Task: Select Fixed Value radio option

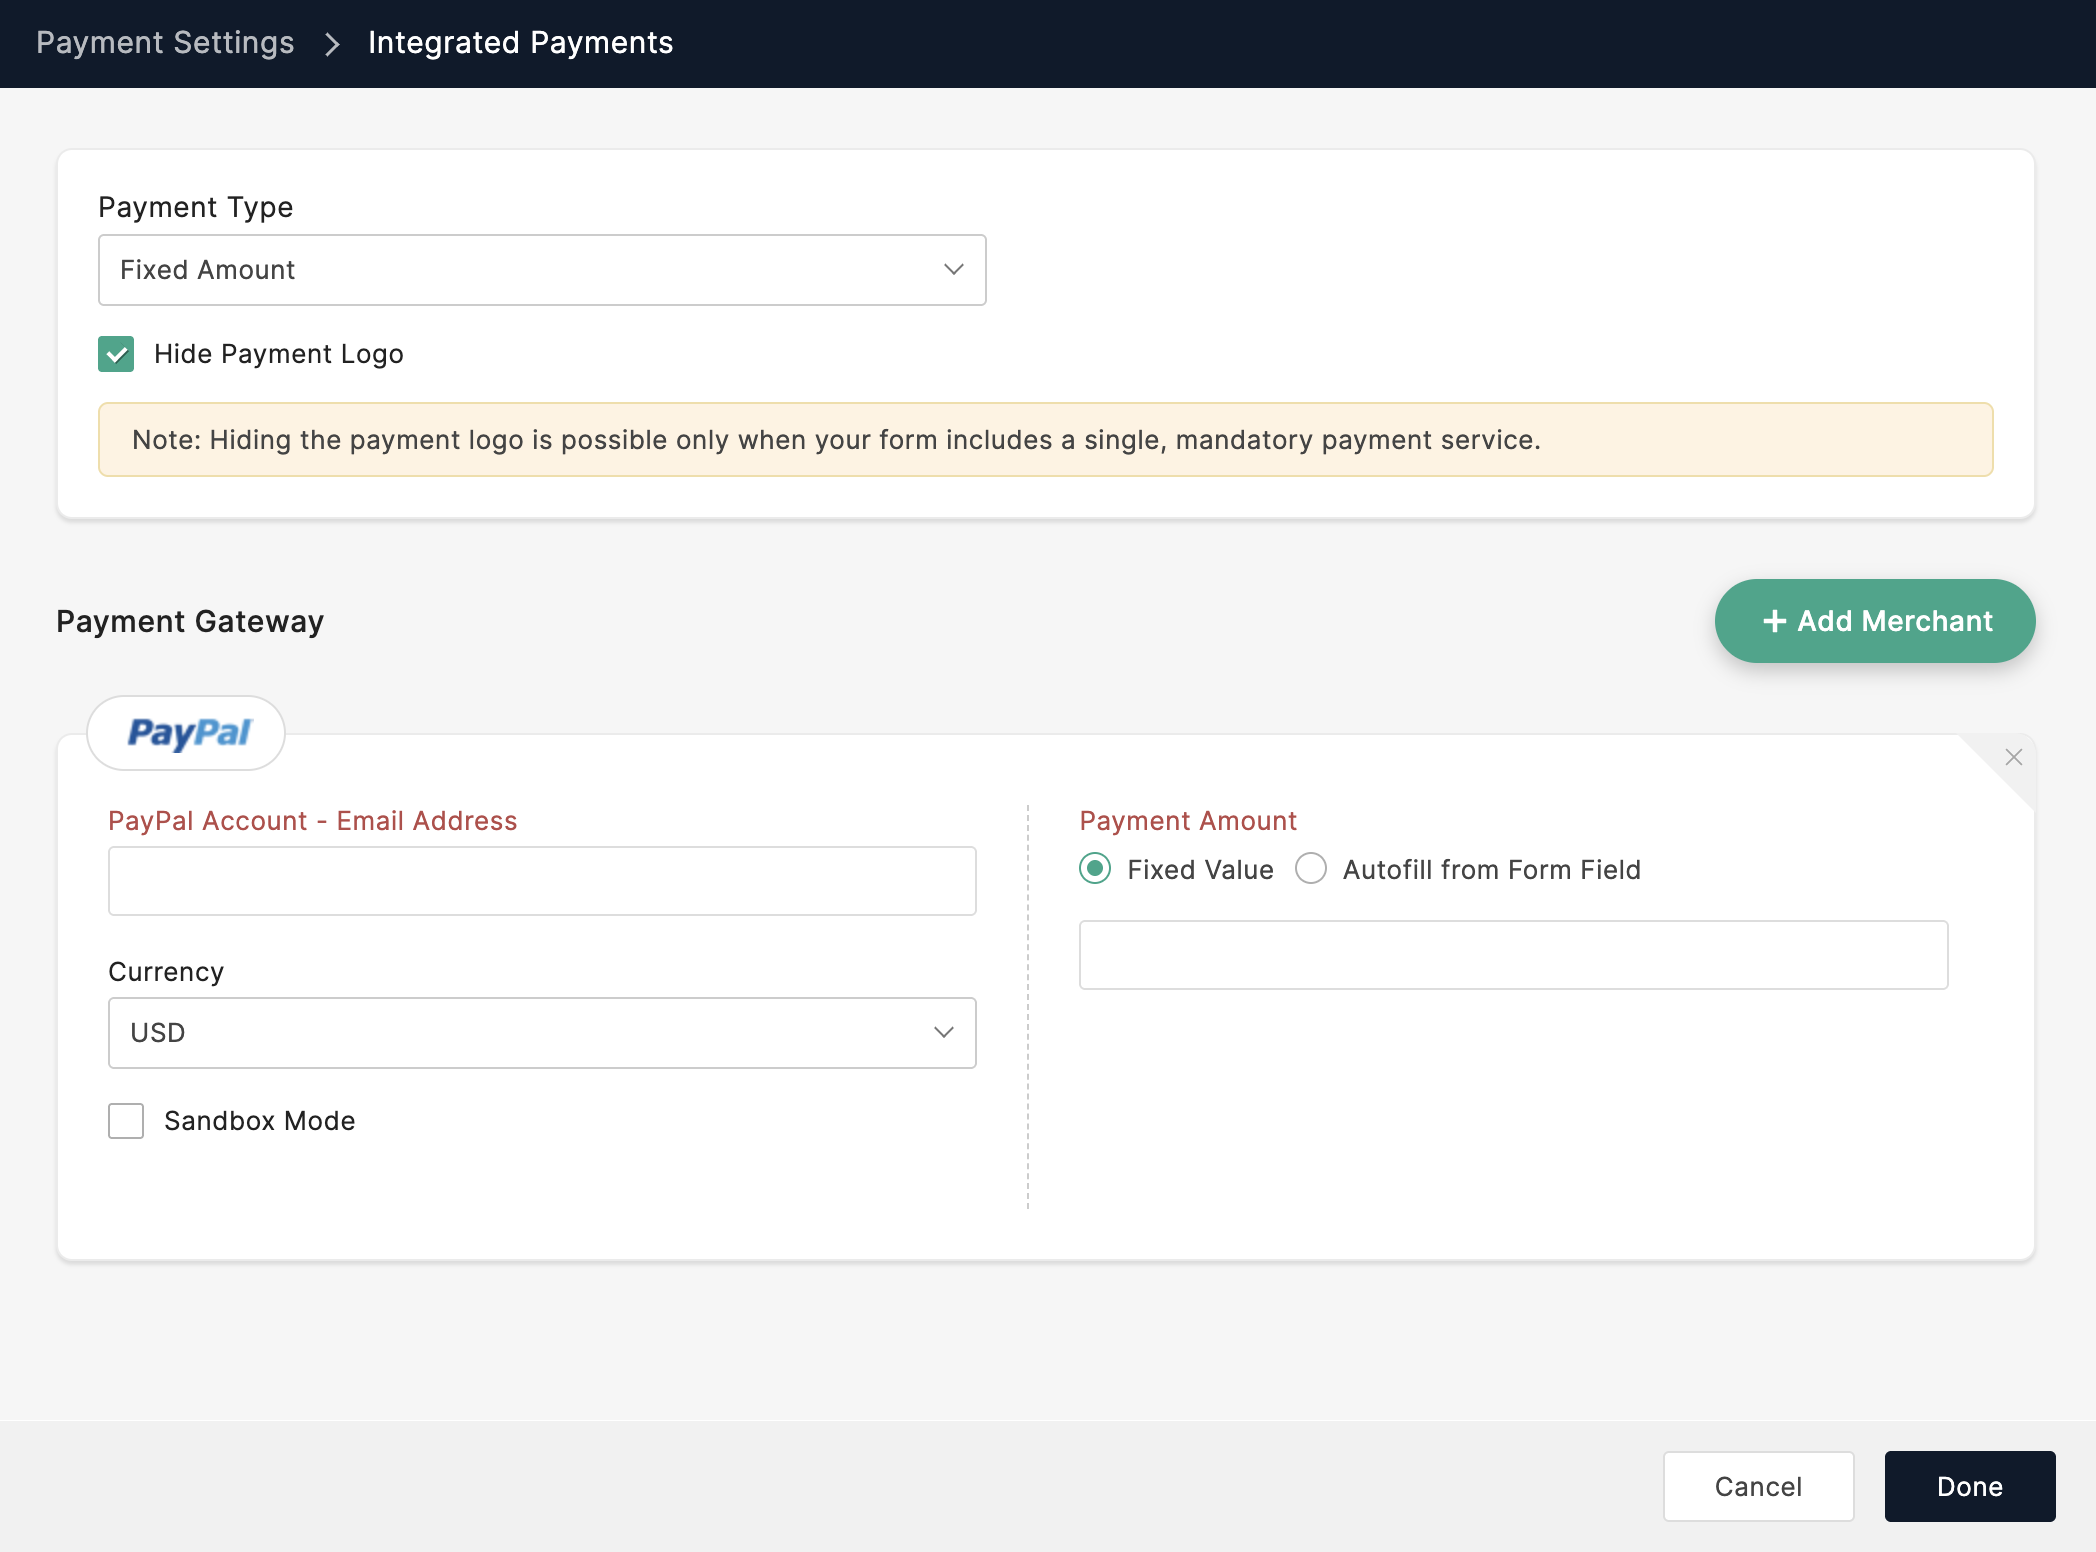Action: 1095,869
